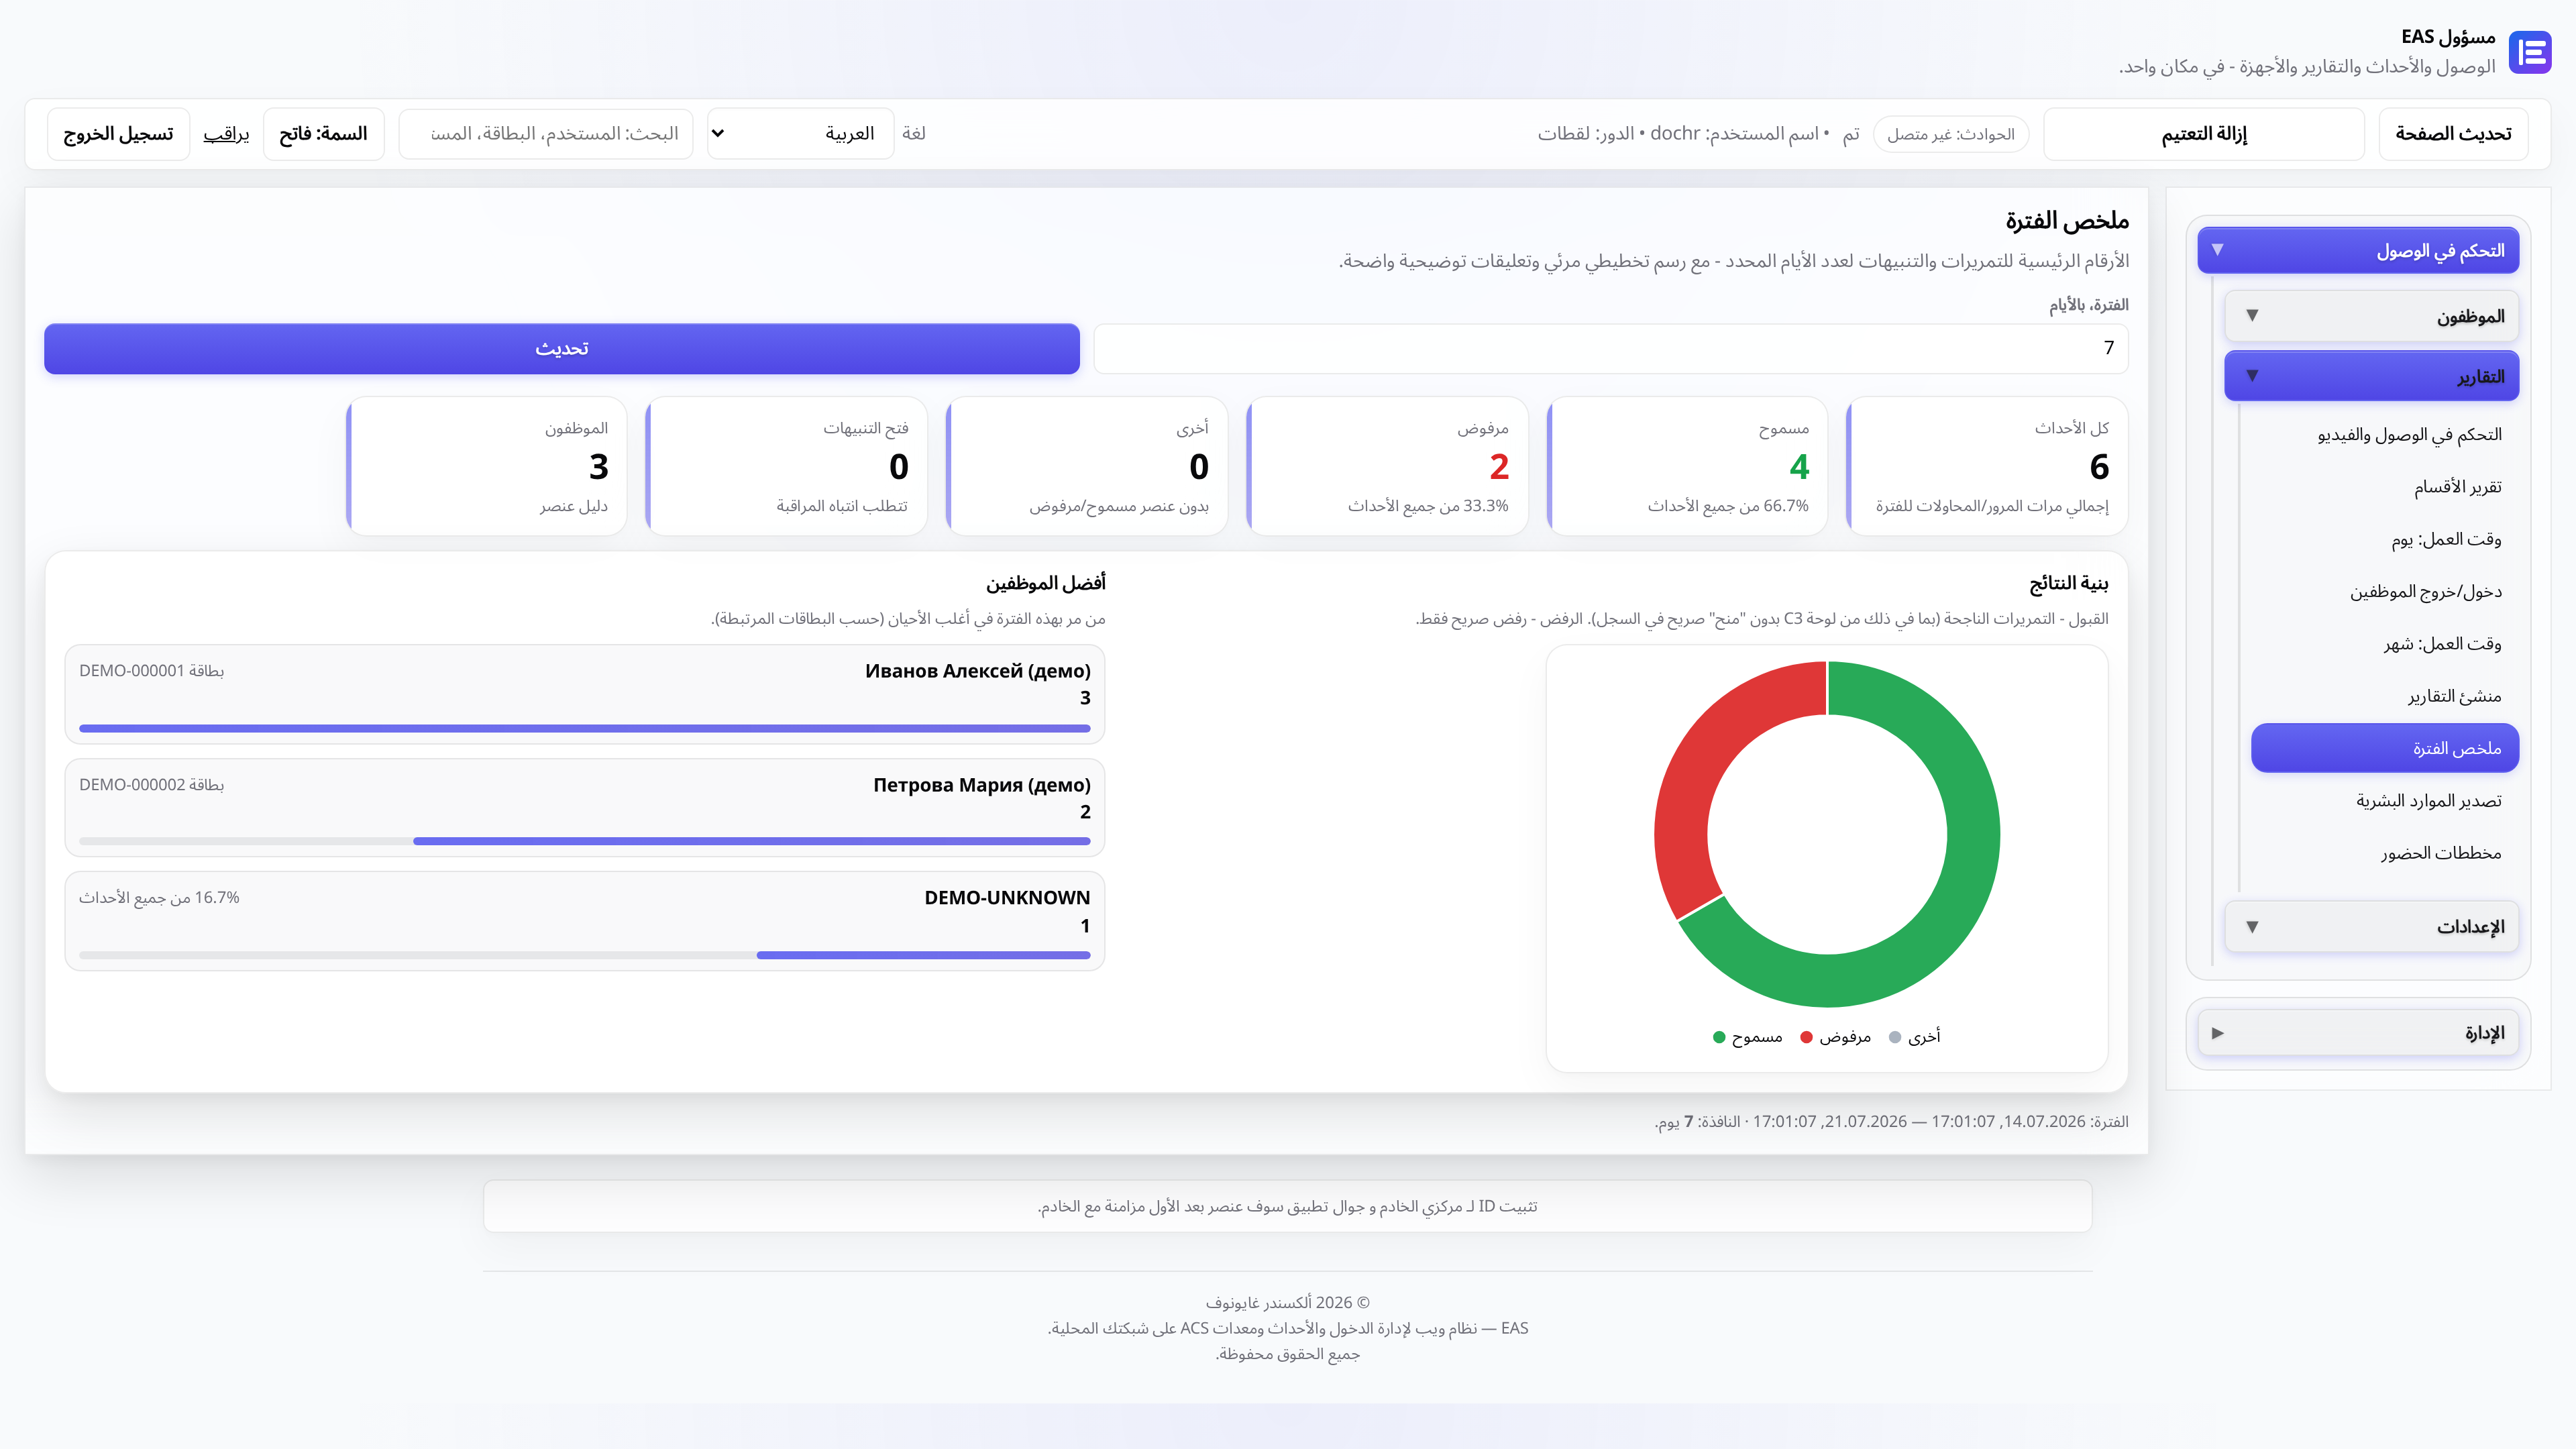Click the أخرى stat card
2576x1449 pixels.
1086,466
